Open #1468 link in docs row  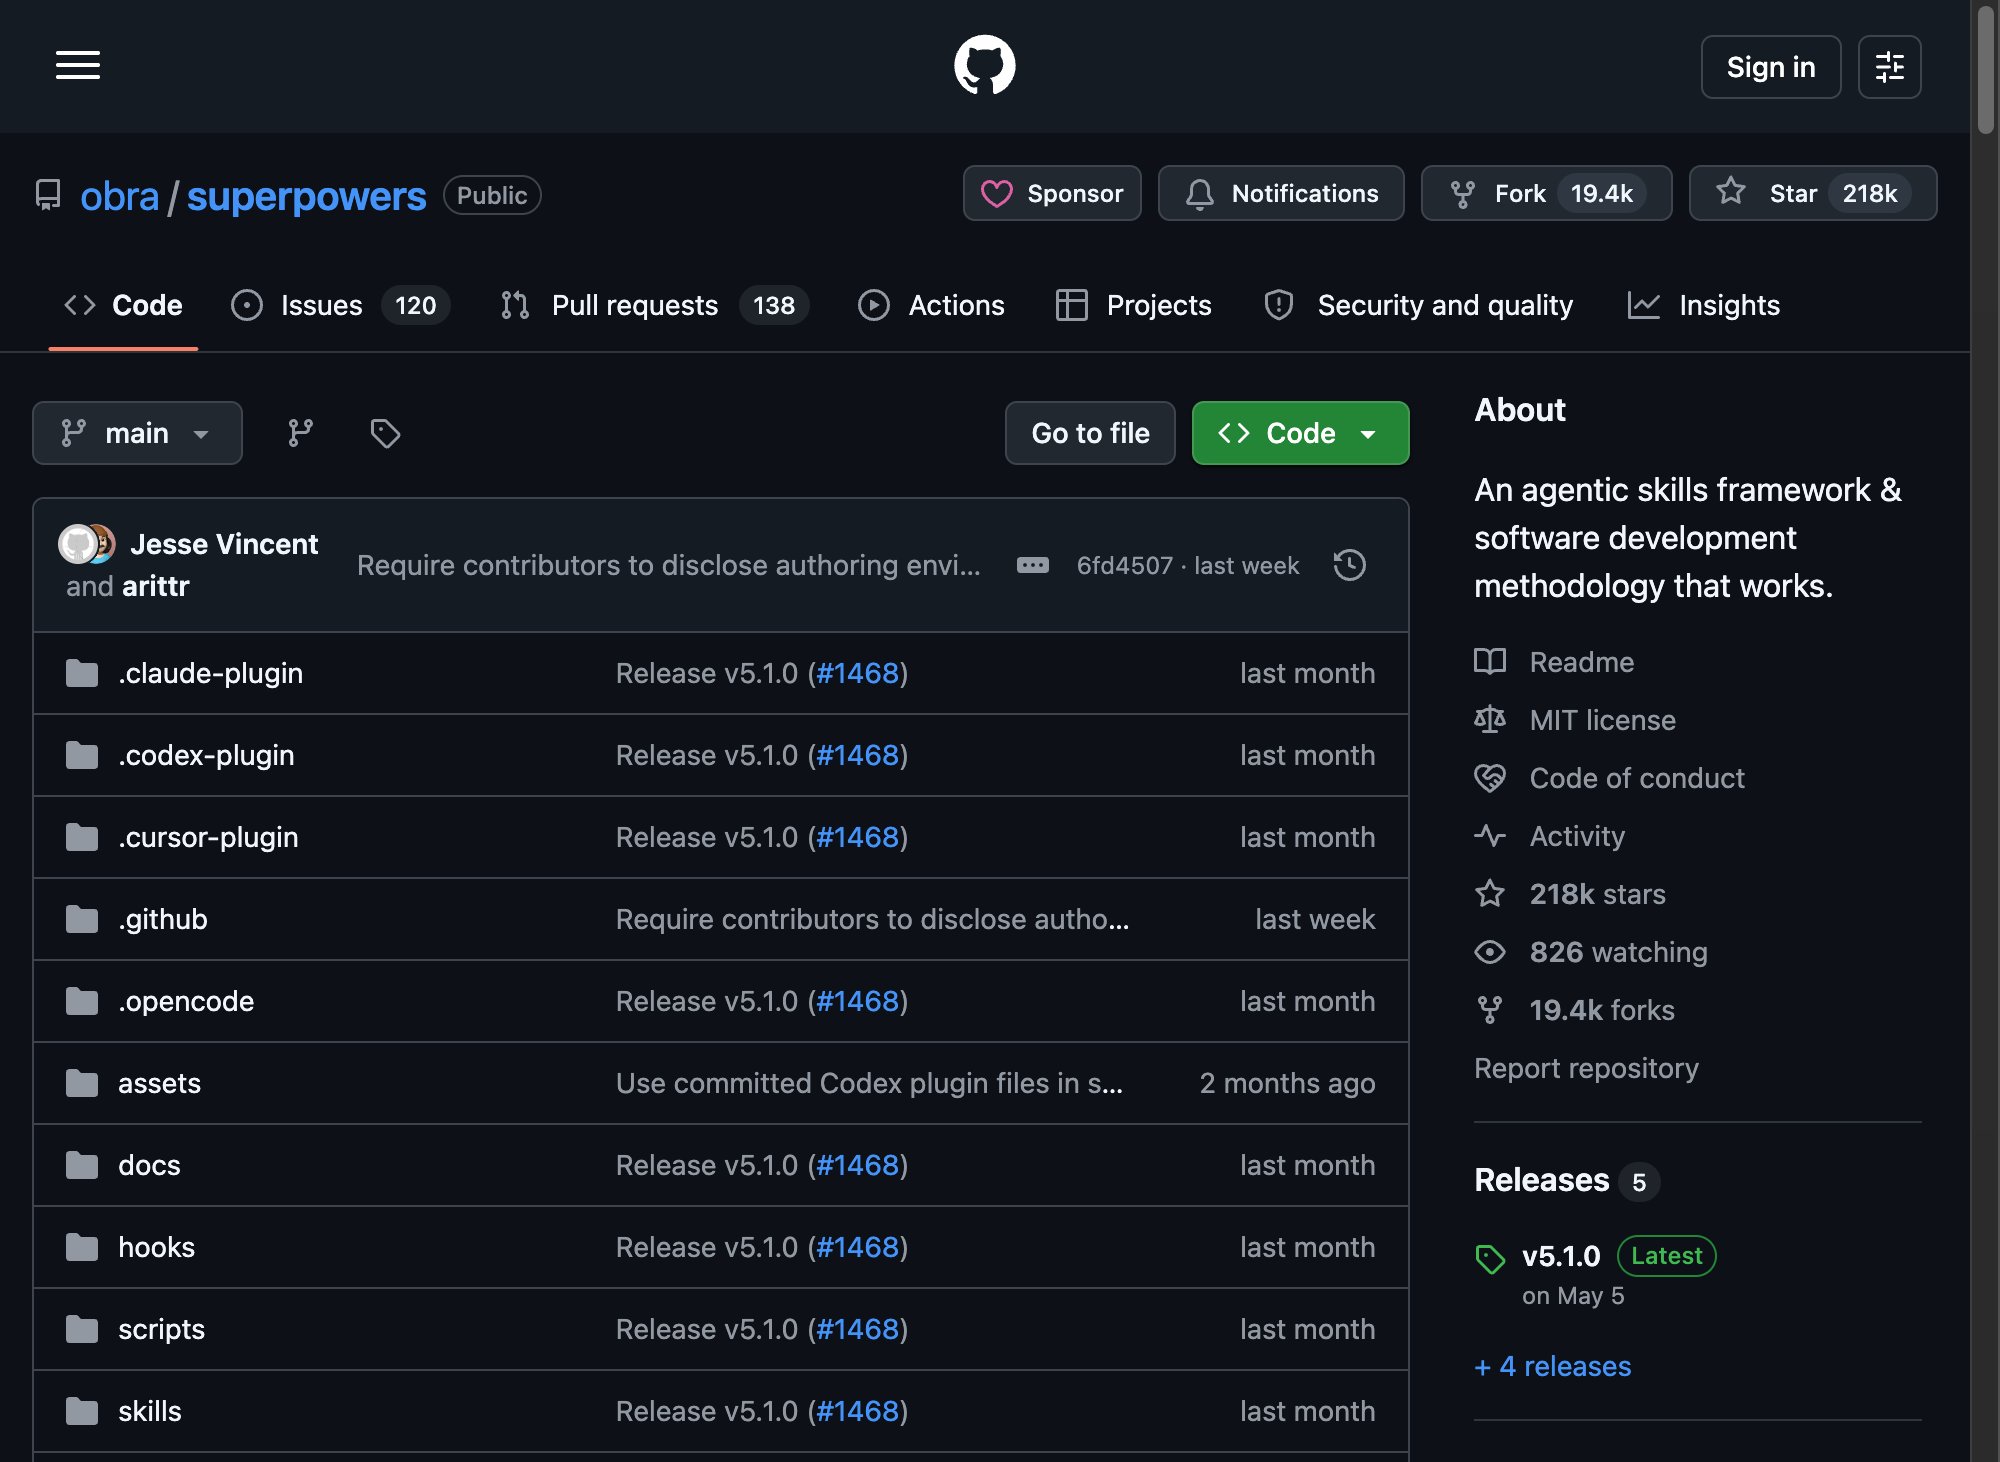(x=858, y=1165)
